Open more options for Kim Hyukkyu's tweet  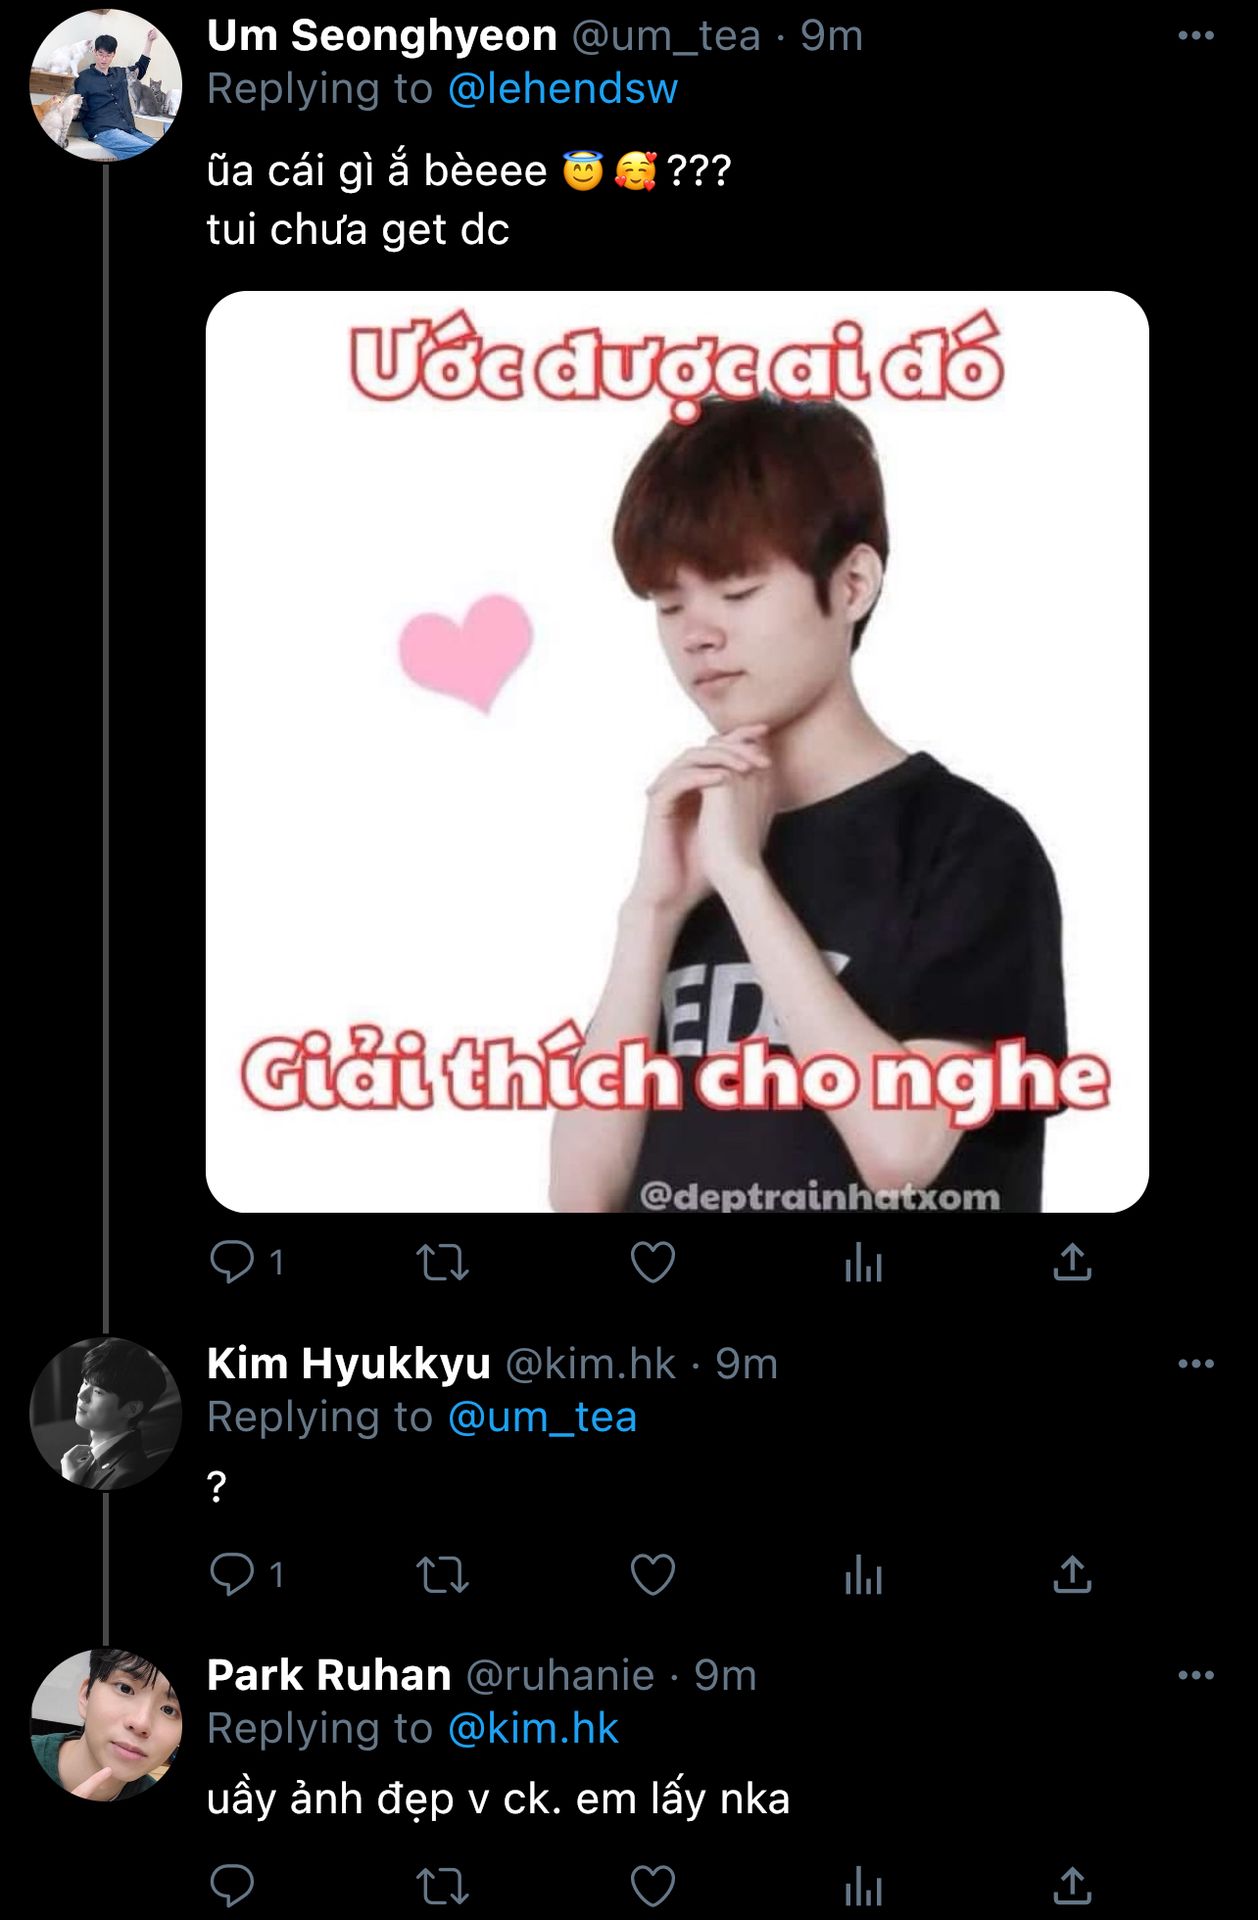coord(1196,1364)
